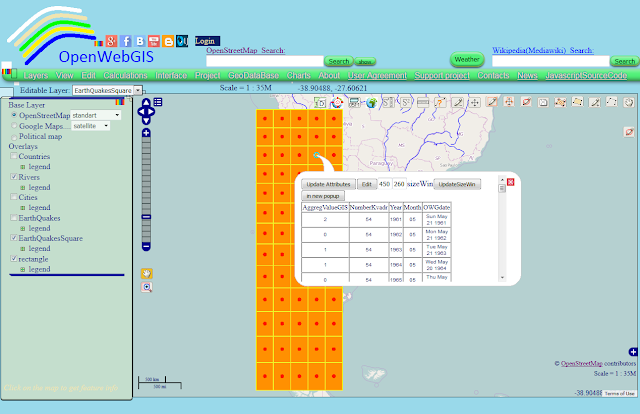Open the Facebook share icon
The image size is (640, 414).
[126, 41]
